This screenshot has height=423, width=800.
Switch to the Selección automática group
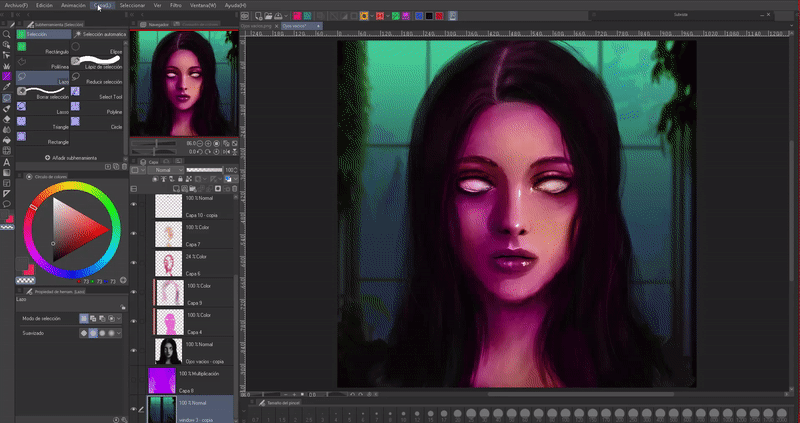99,34
